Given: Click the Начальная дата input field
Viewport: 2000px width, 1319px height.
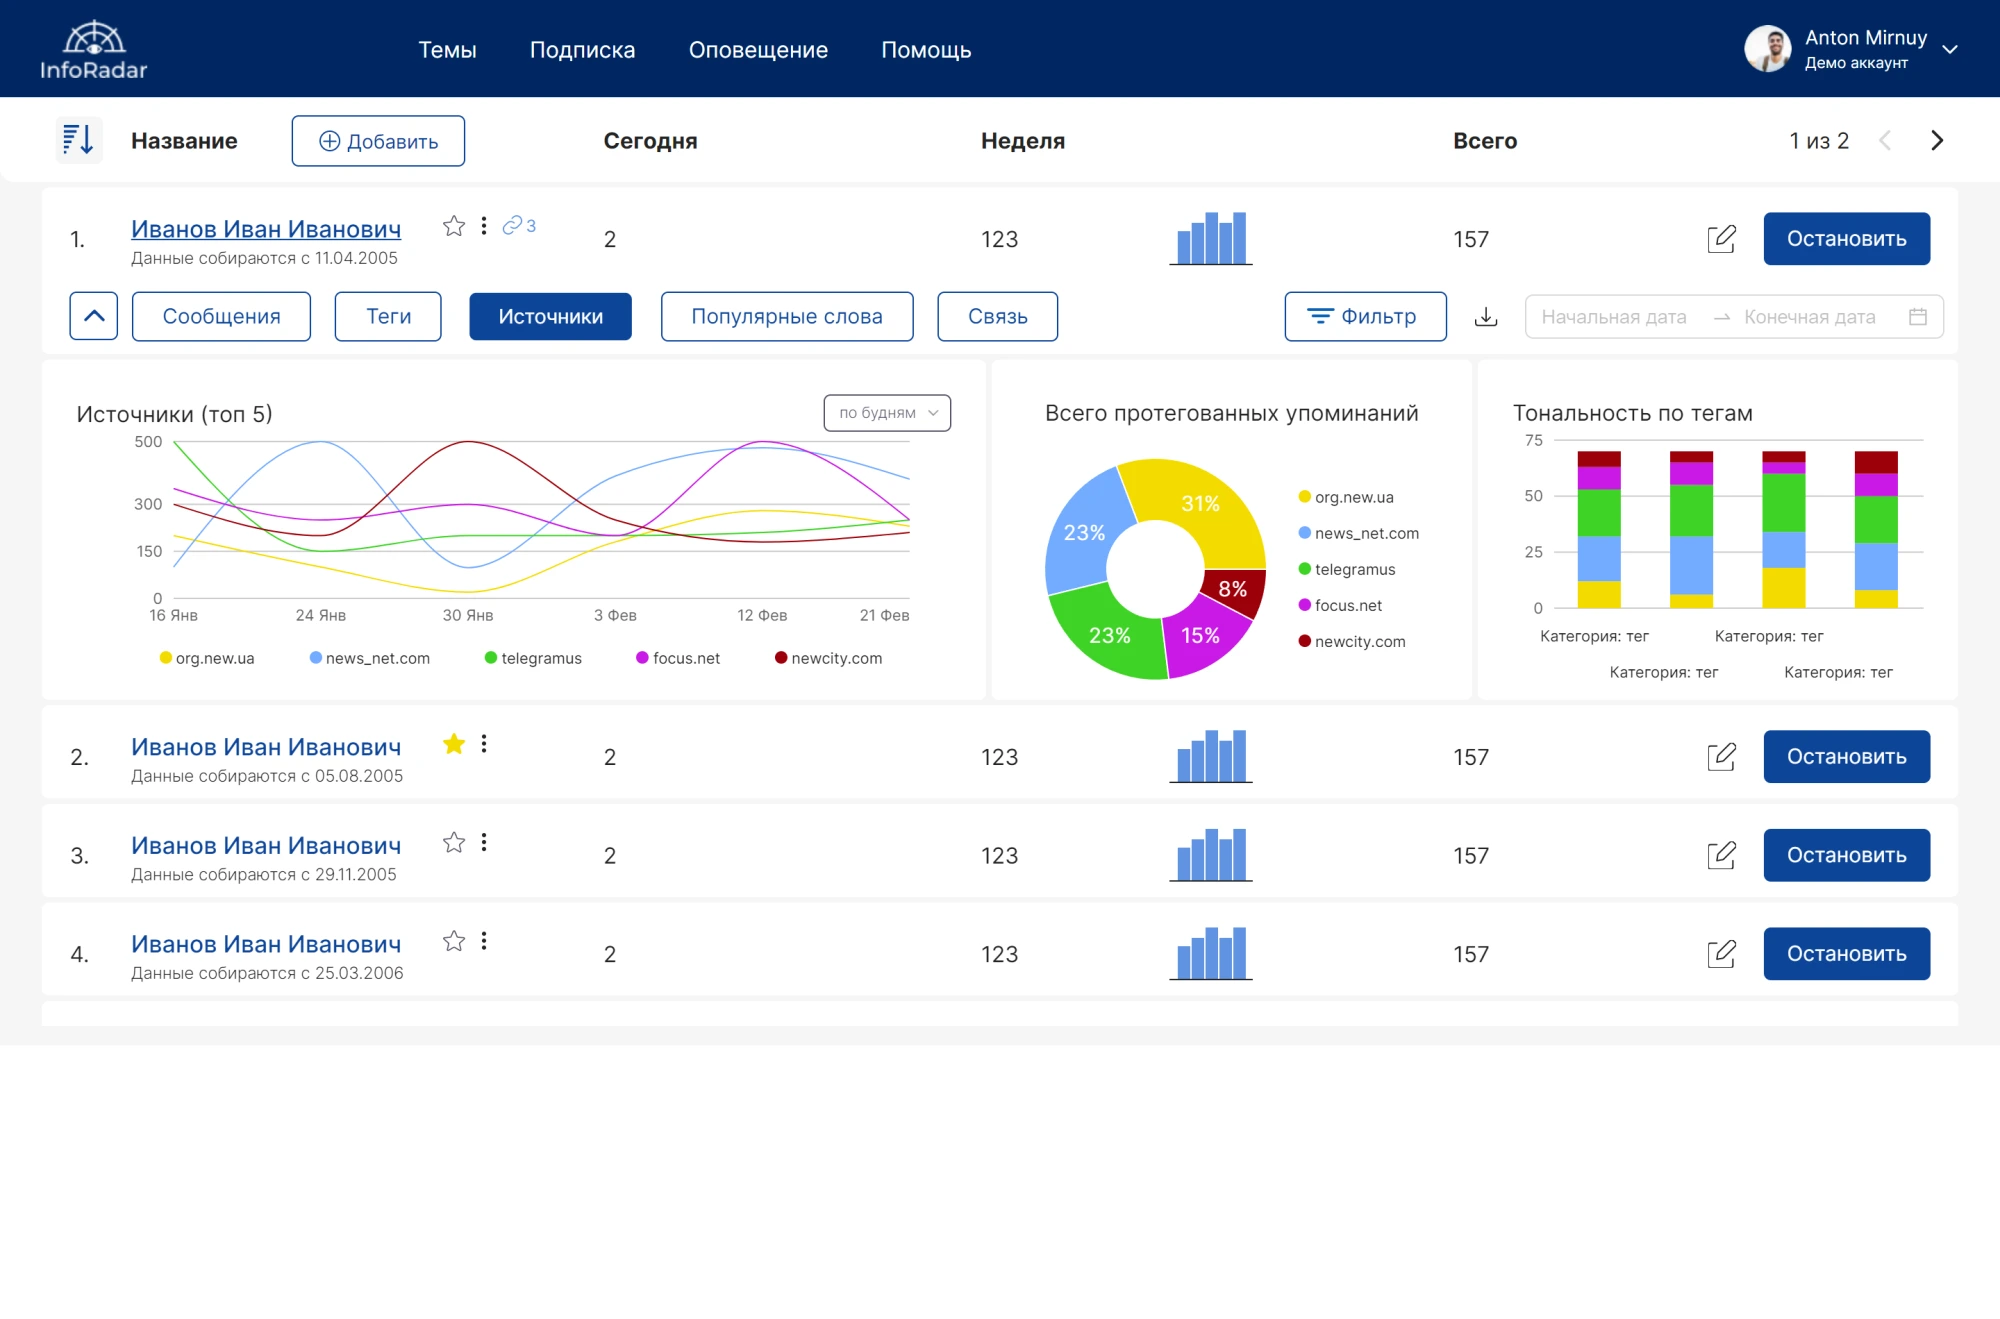Looking at the screenshot, I should tap(1614, 317).
